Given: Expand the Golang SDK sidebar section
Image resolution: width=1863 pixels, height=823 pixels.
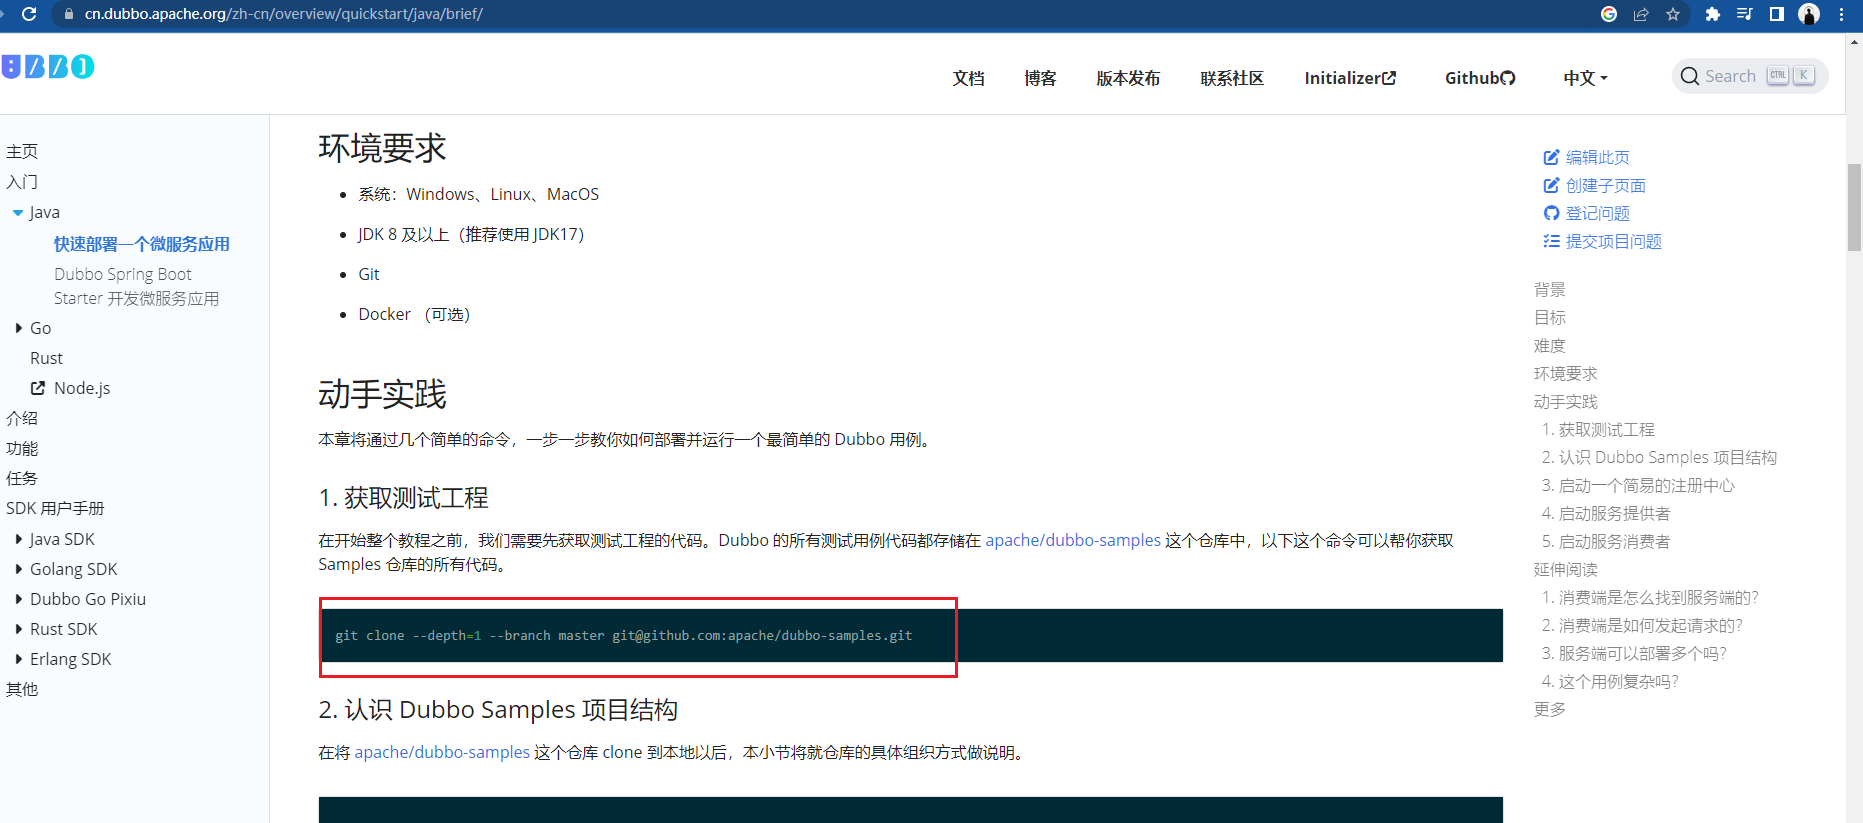Looking at the screenshot, I should pos(18,569).
